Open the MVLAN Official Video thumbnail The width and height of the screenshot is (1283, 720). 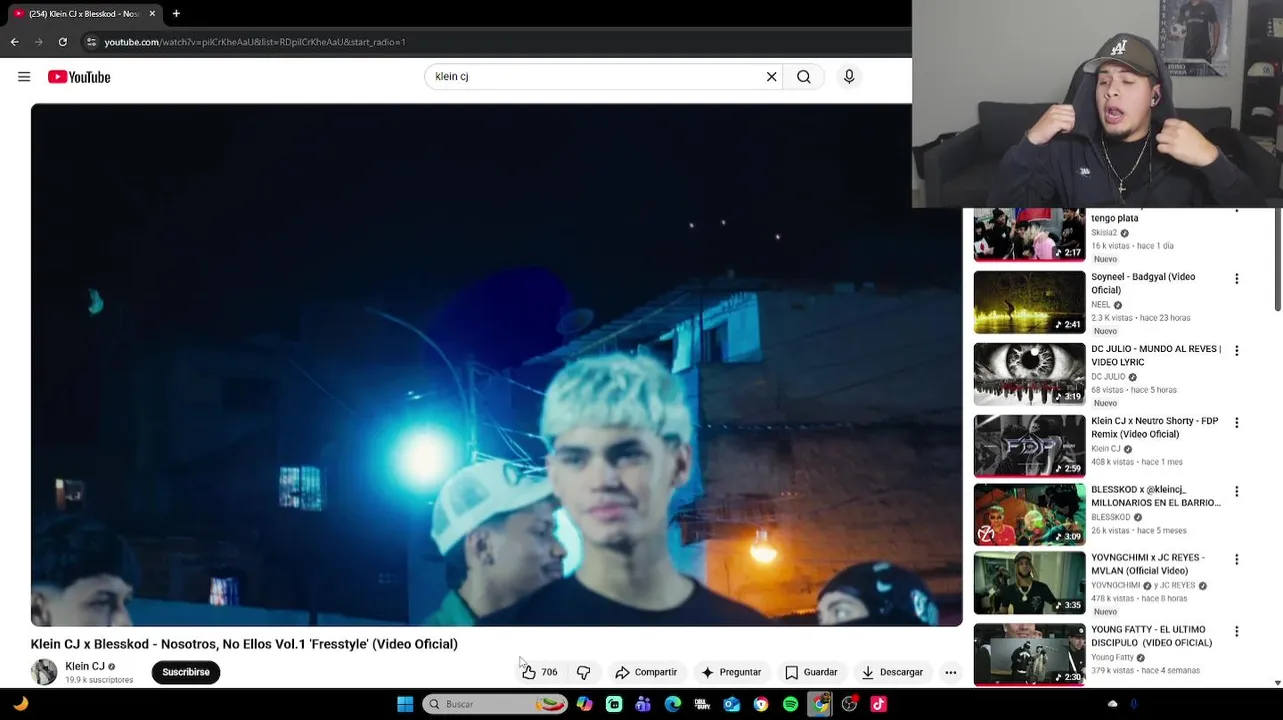(x=1029, y=582)
